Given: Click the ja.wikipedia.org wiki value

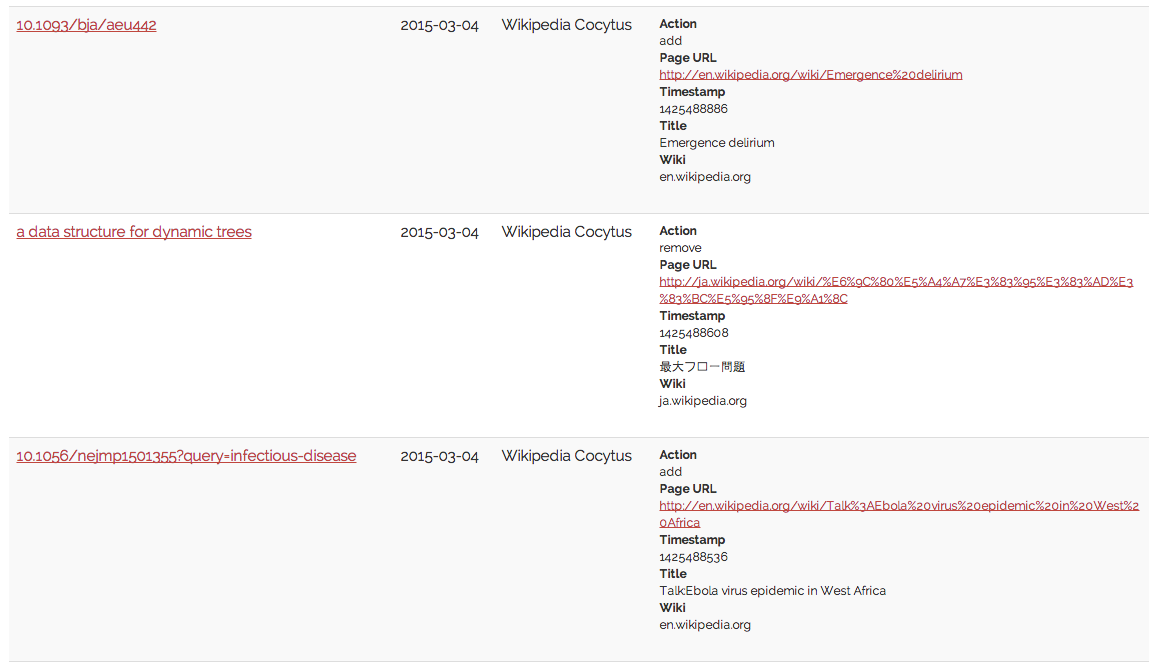Looking at the screenshot, I should coord(702,401).
